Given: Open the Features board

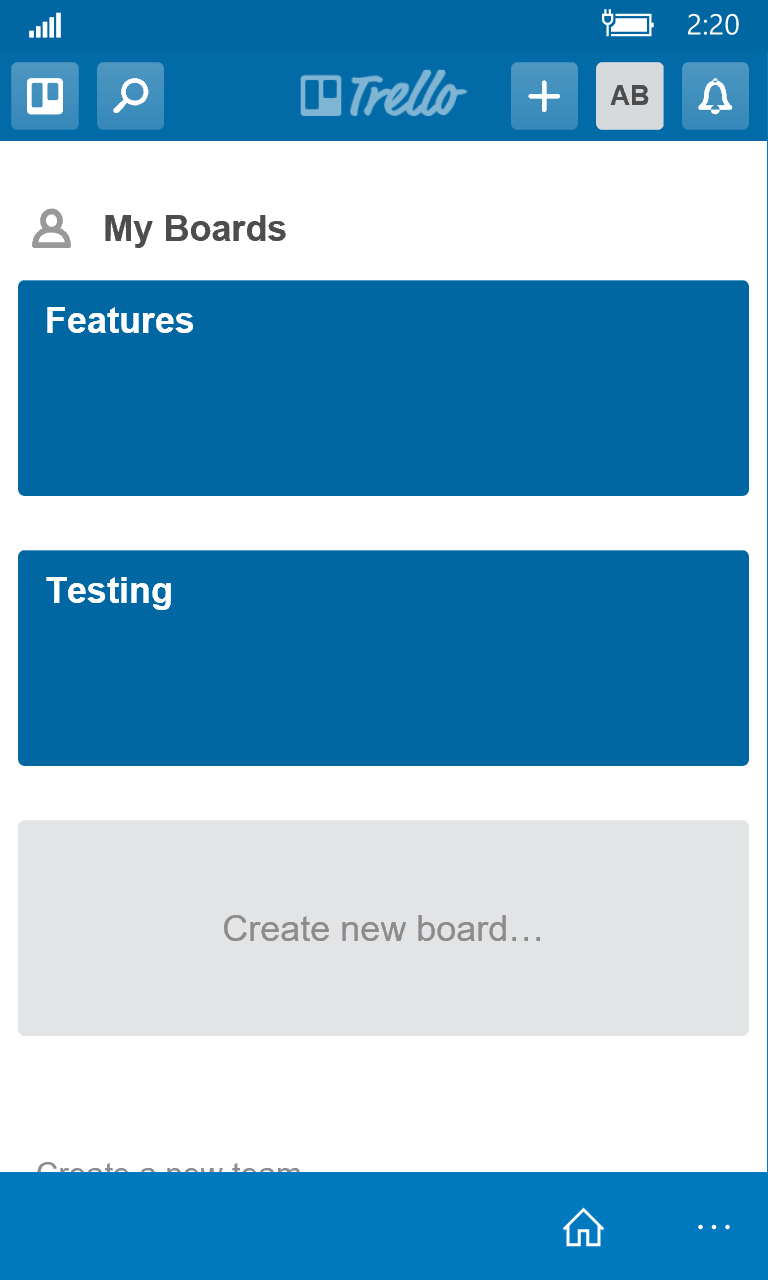Looking at the screenshot, I should (x=383, y=388).
